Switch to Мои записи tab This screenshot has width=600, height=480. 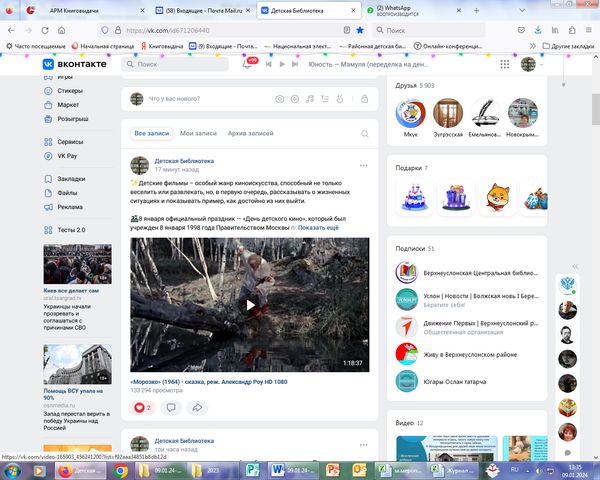pyautogui.click(x=199, y=133)
